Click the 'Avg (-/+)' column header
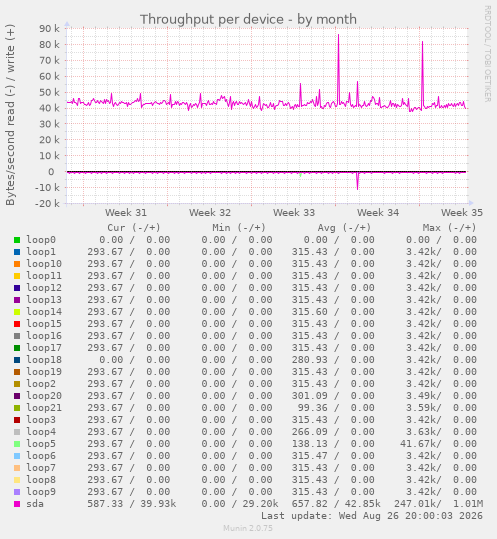Viewport: 497px width, 539px height. tap(344, 228)
